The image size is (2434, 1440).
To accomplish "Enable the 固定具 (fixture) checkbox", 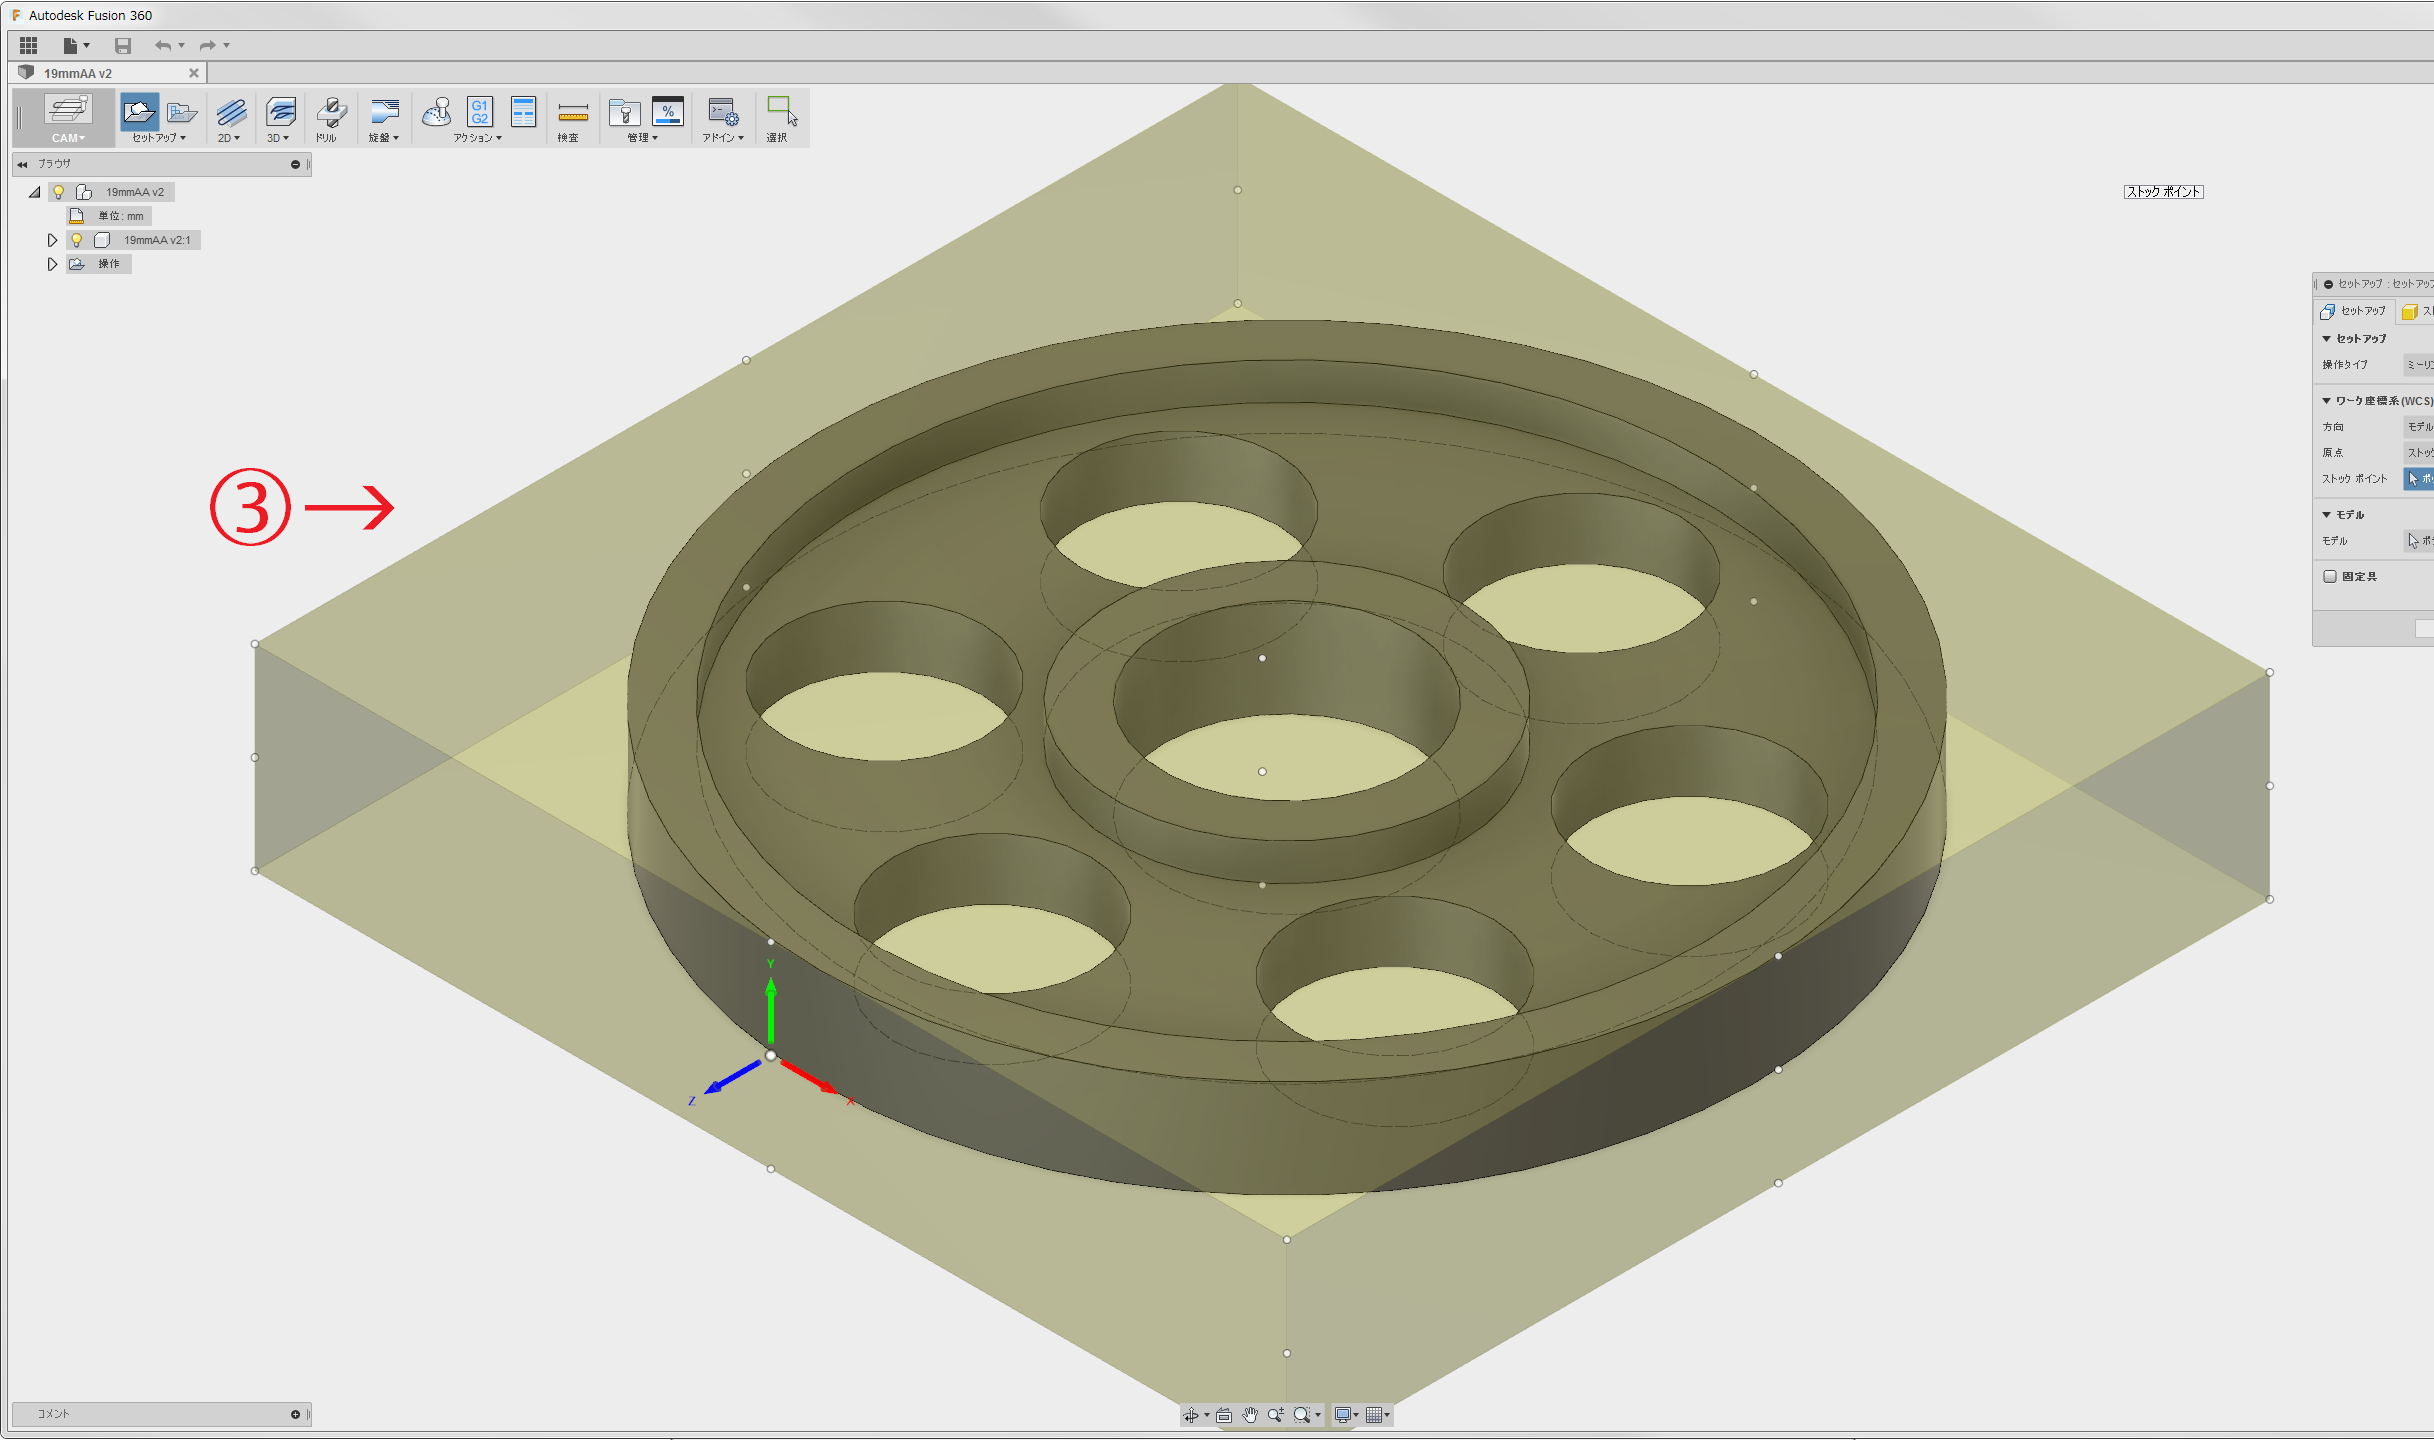I will point(2329,576).
